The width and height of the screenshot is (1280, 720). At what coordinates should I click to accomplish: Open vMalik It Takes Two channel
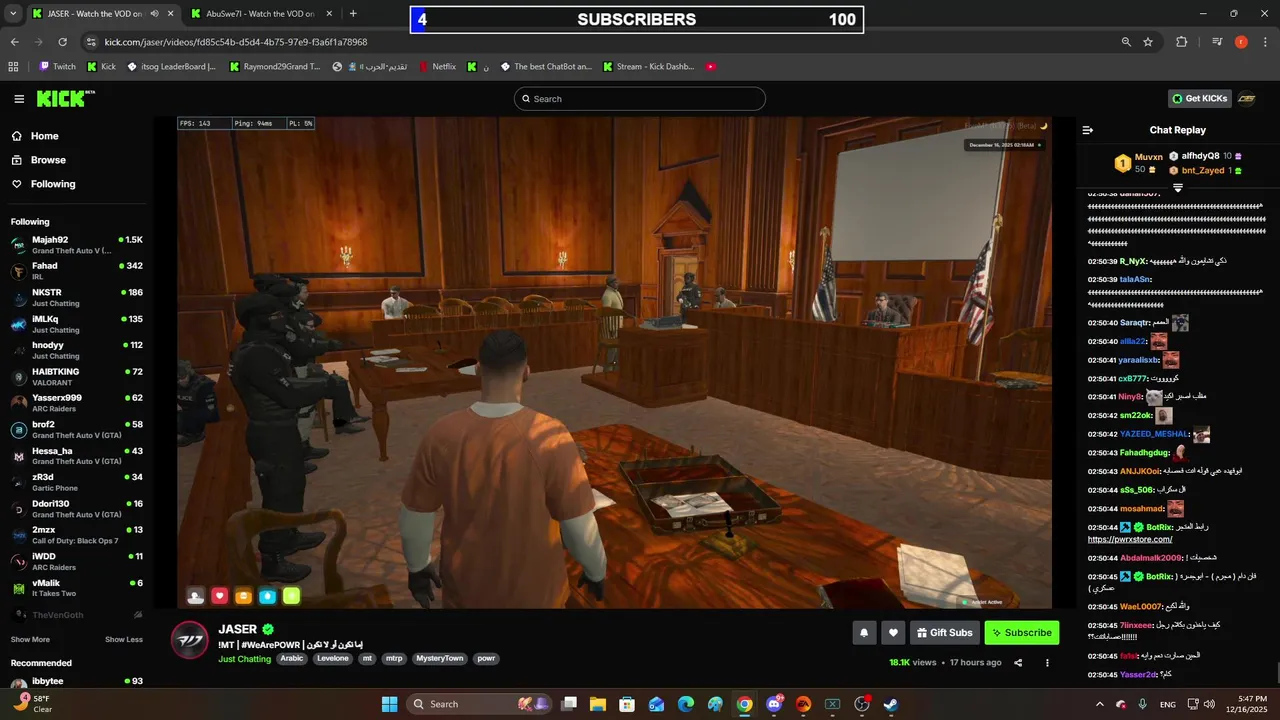pos(77,588)
